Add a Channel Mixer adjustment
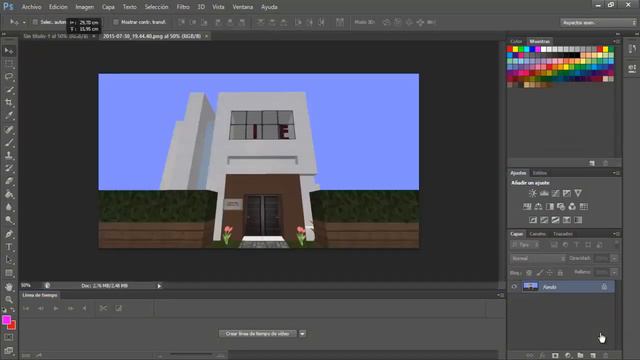This screenshot has height=360, width=640. pos(572,207)
